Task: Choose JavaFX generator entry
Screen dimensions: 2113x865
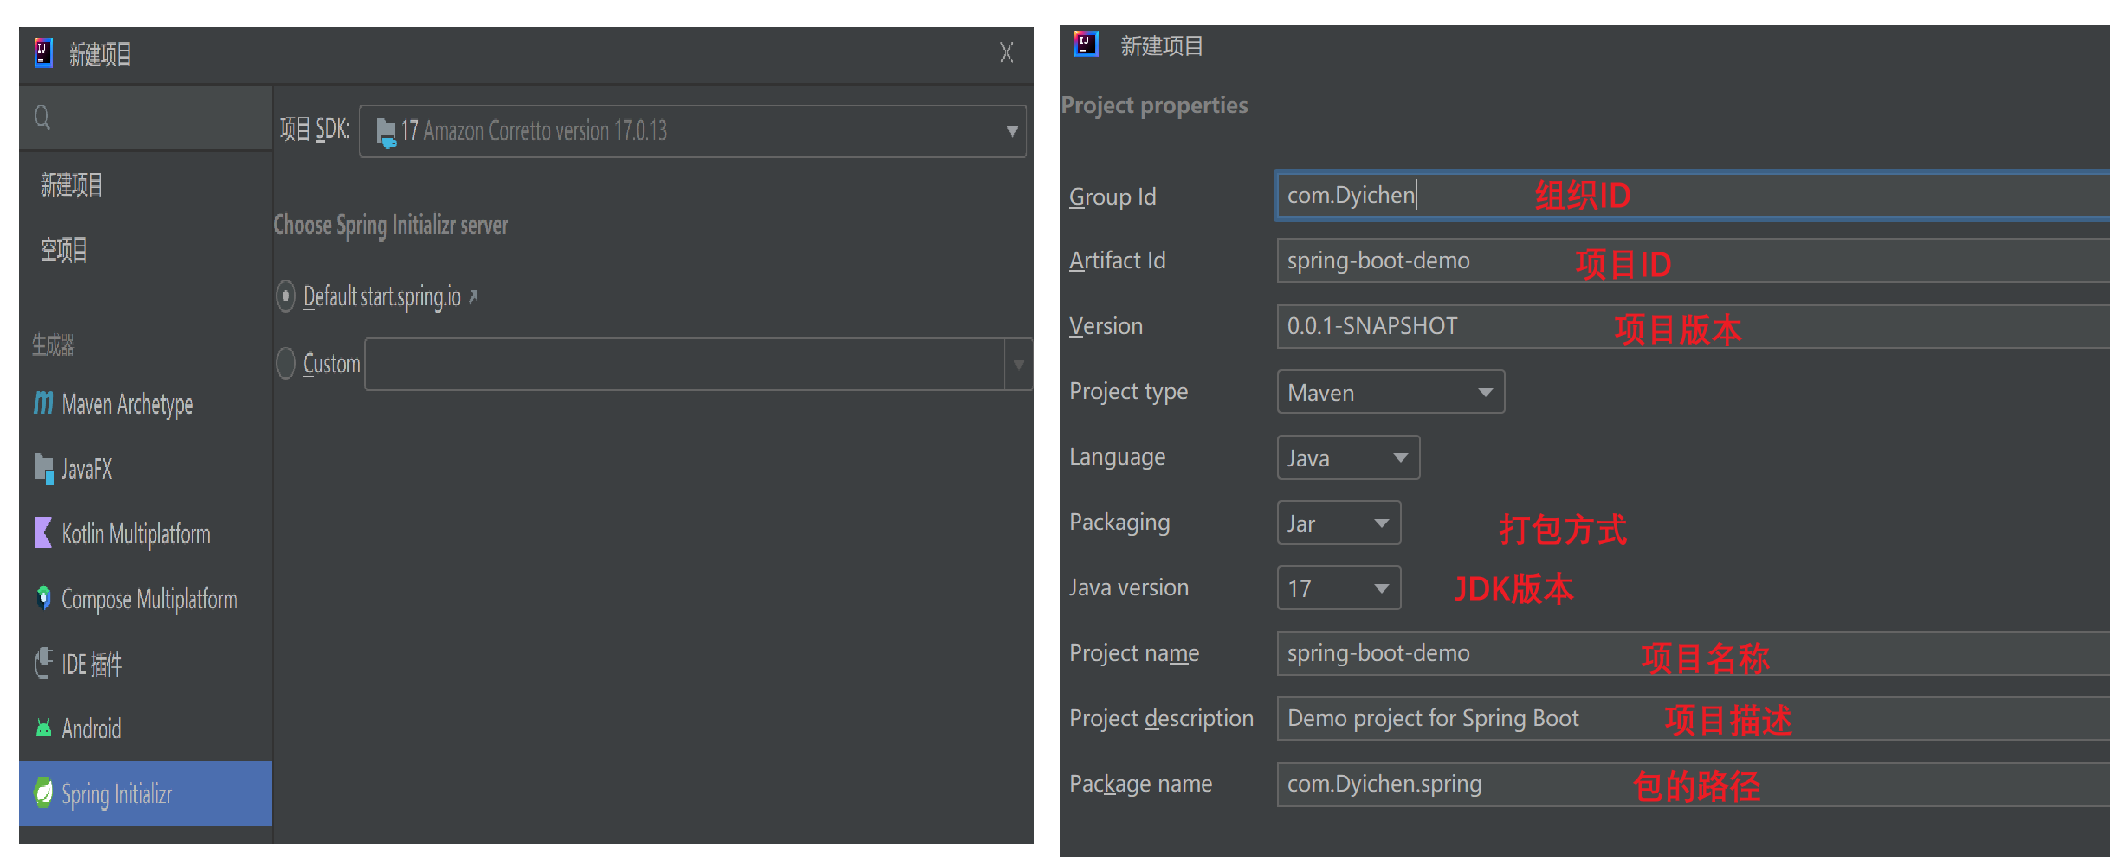Action: coord(145,469)
